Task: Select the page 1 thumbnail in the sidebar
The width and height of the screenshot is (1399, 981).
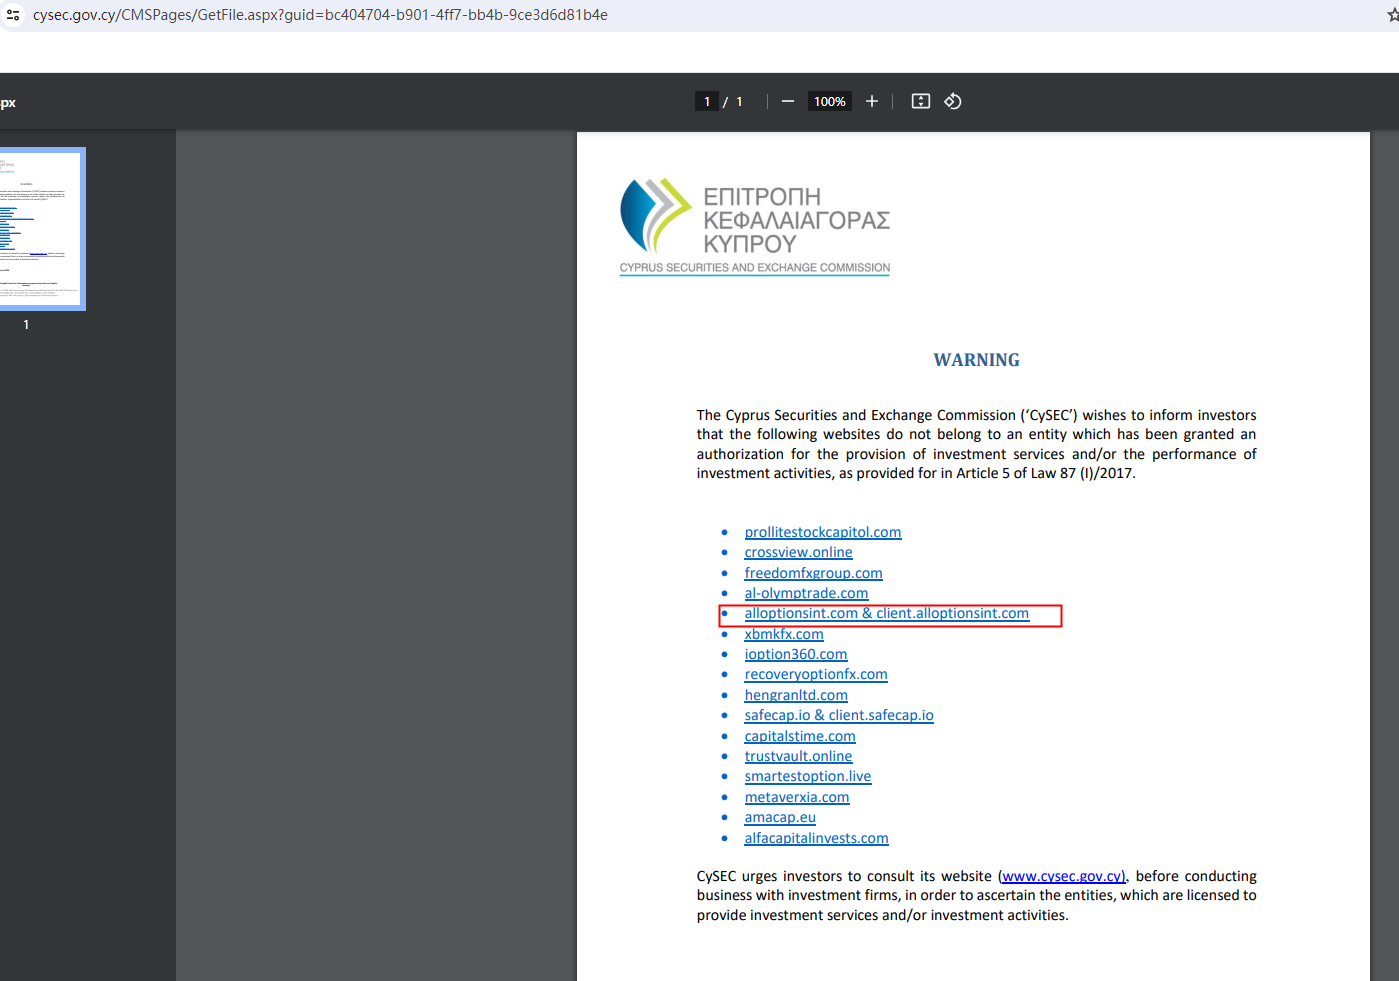Action: coord(40,229)
